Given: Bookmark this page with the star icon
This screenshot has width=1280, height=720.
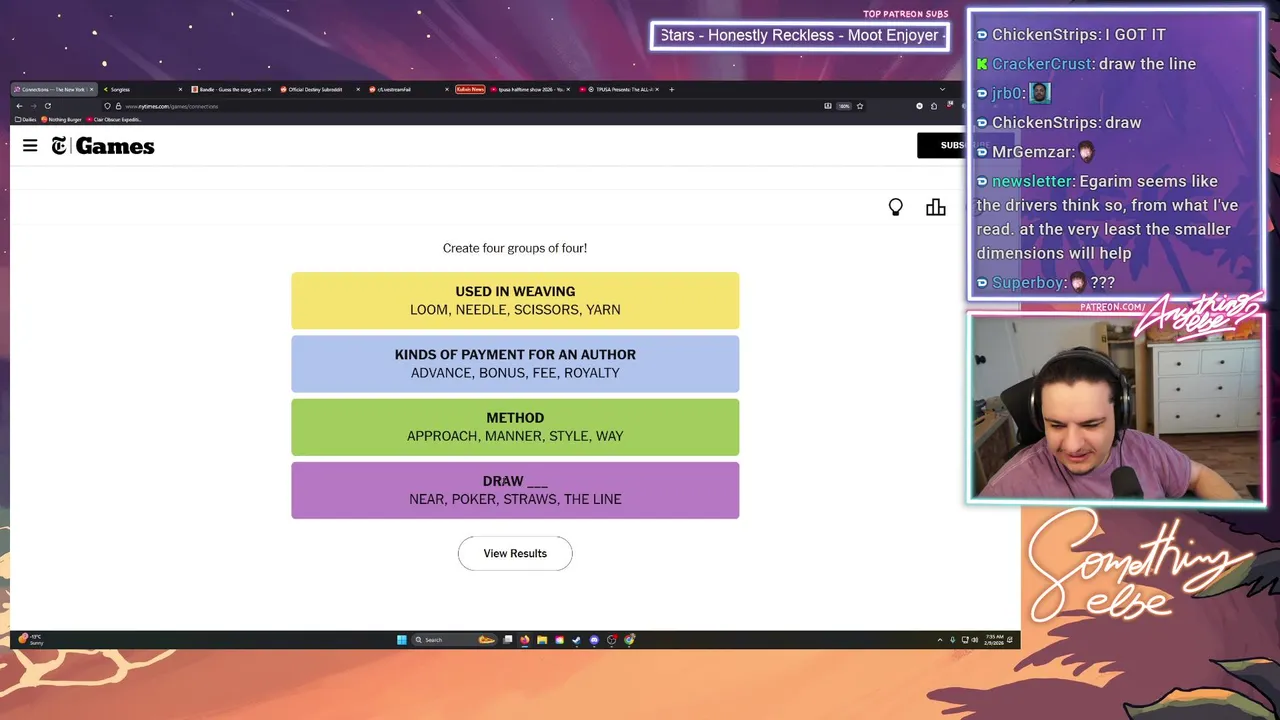Looking at the screenshot, I should 860,106.
